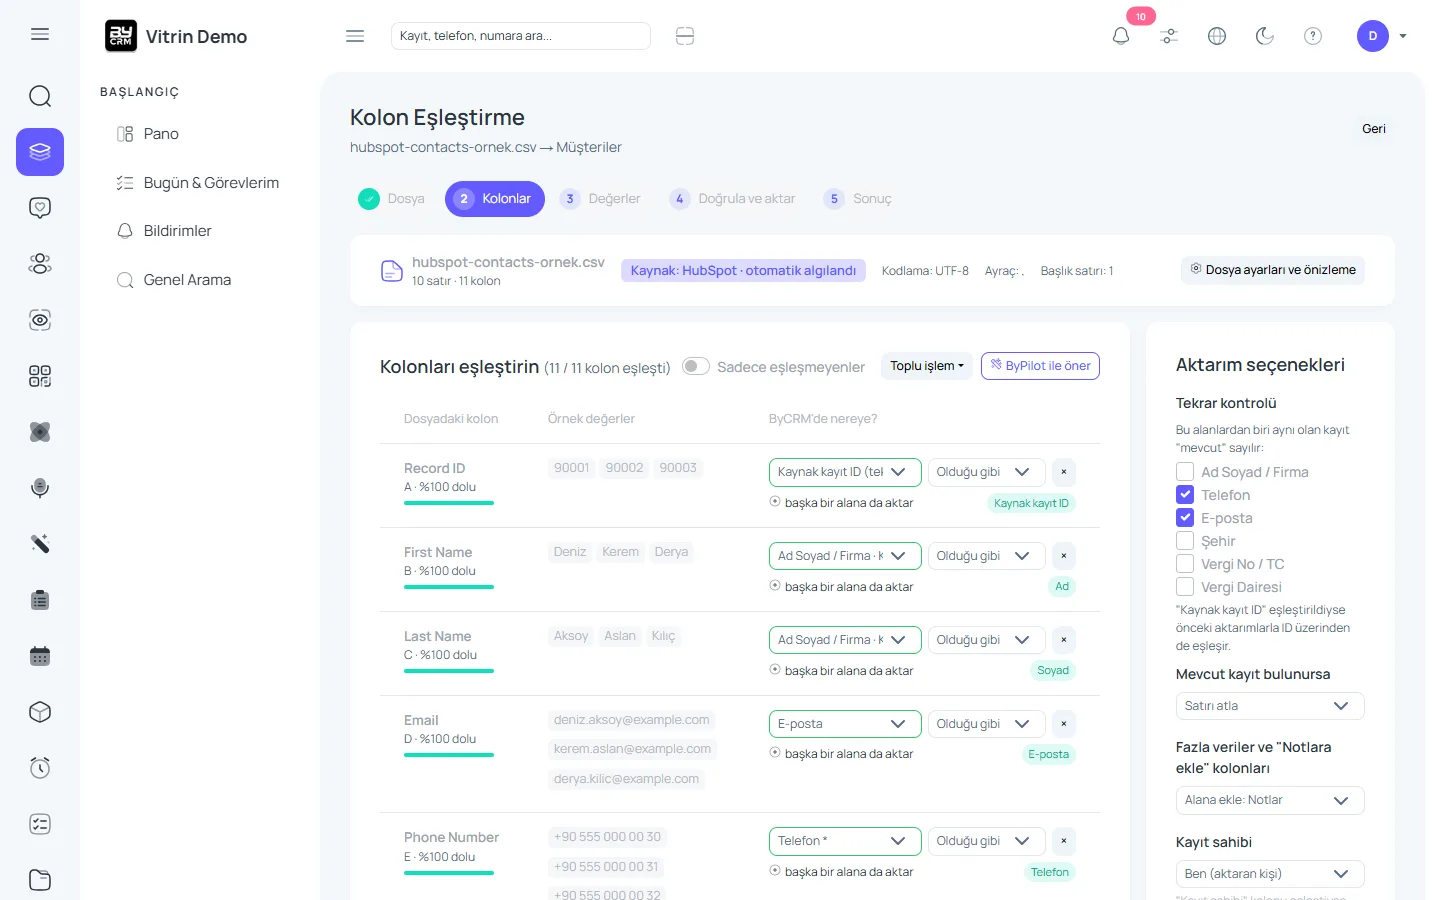Click the Vitrin Demo logo
The width and height of the screenshot is (1440, 900).
point(176,36)
